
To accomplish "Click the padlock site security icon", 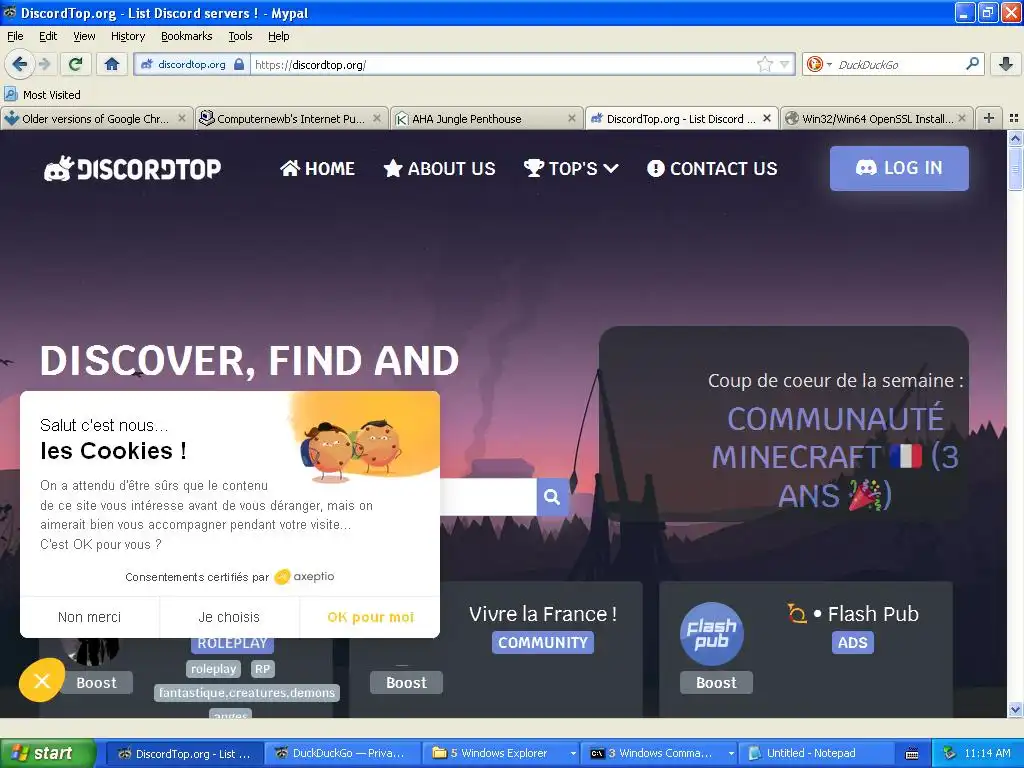I will click(239, 64).
